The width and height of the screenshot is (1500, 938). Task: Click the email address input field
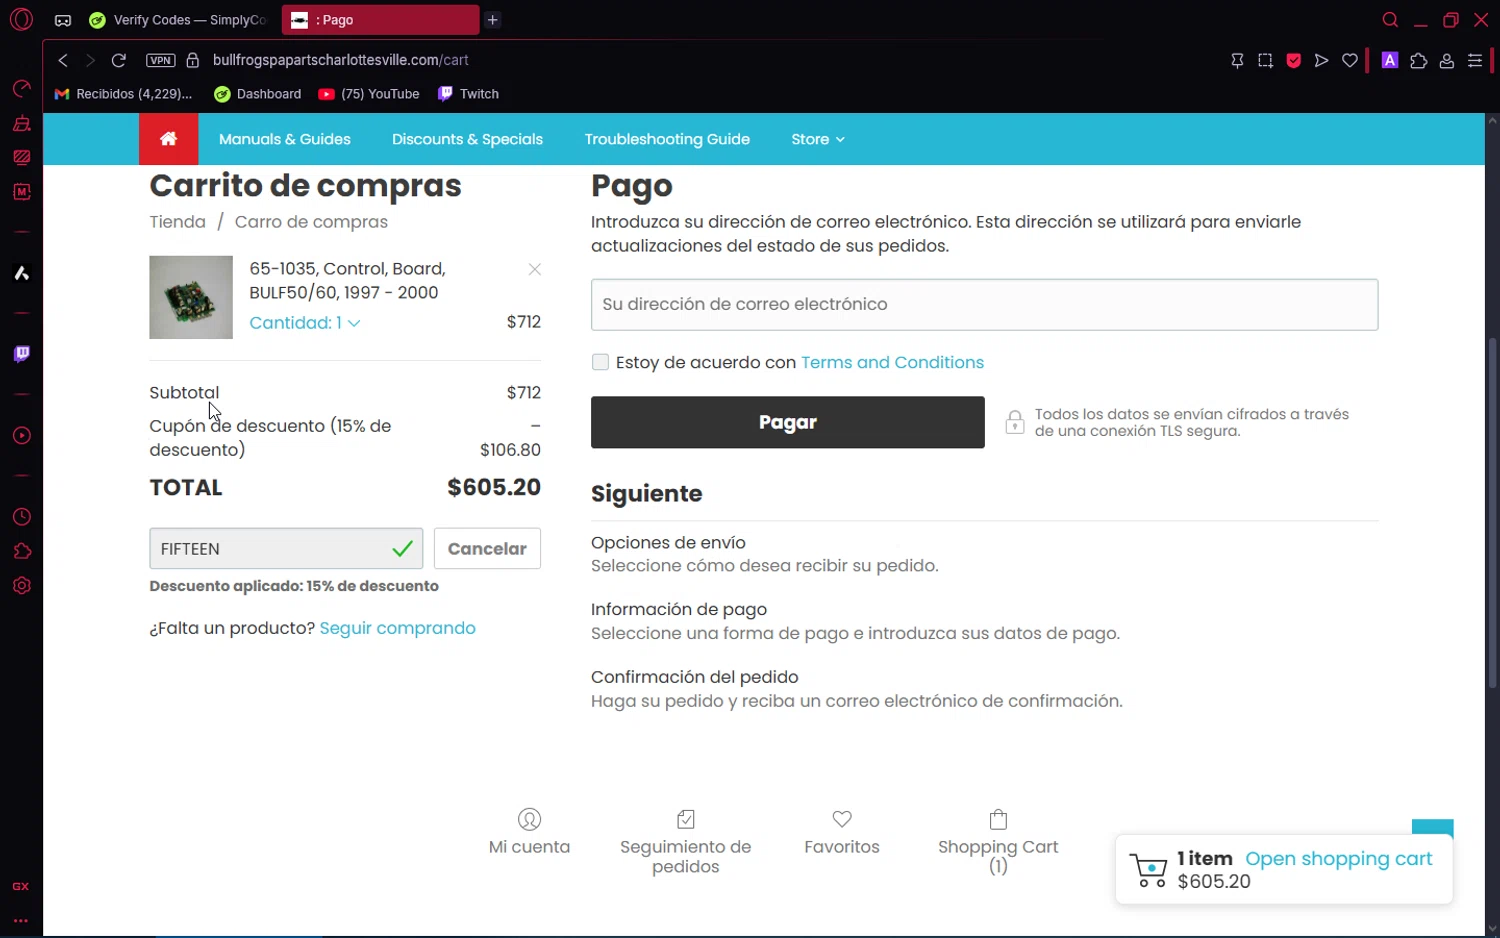click(x=984, y=304)
